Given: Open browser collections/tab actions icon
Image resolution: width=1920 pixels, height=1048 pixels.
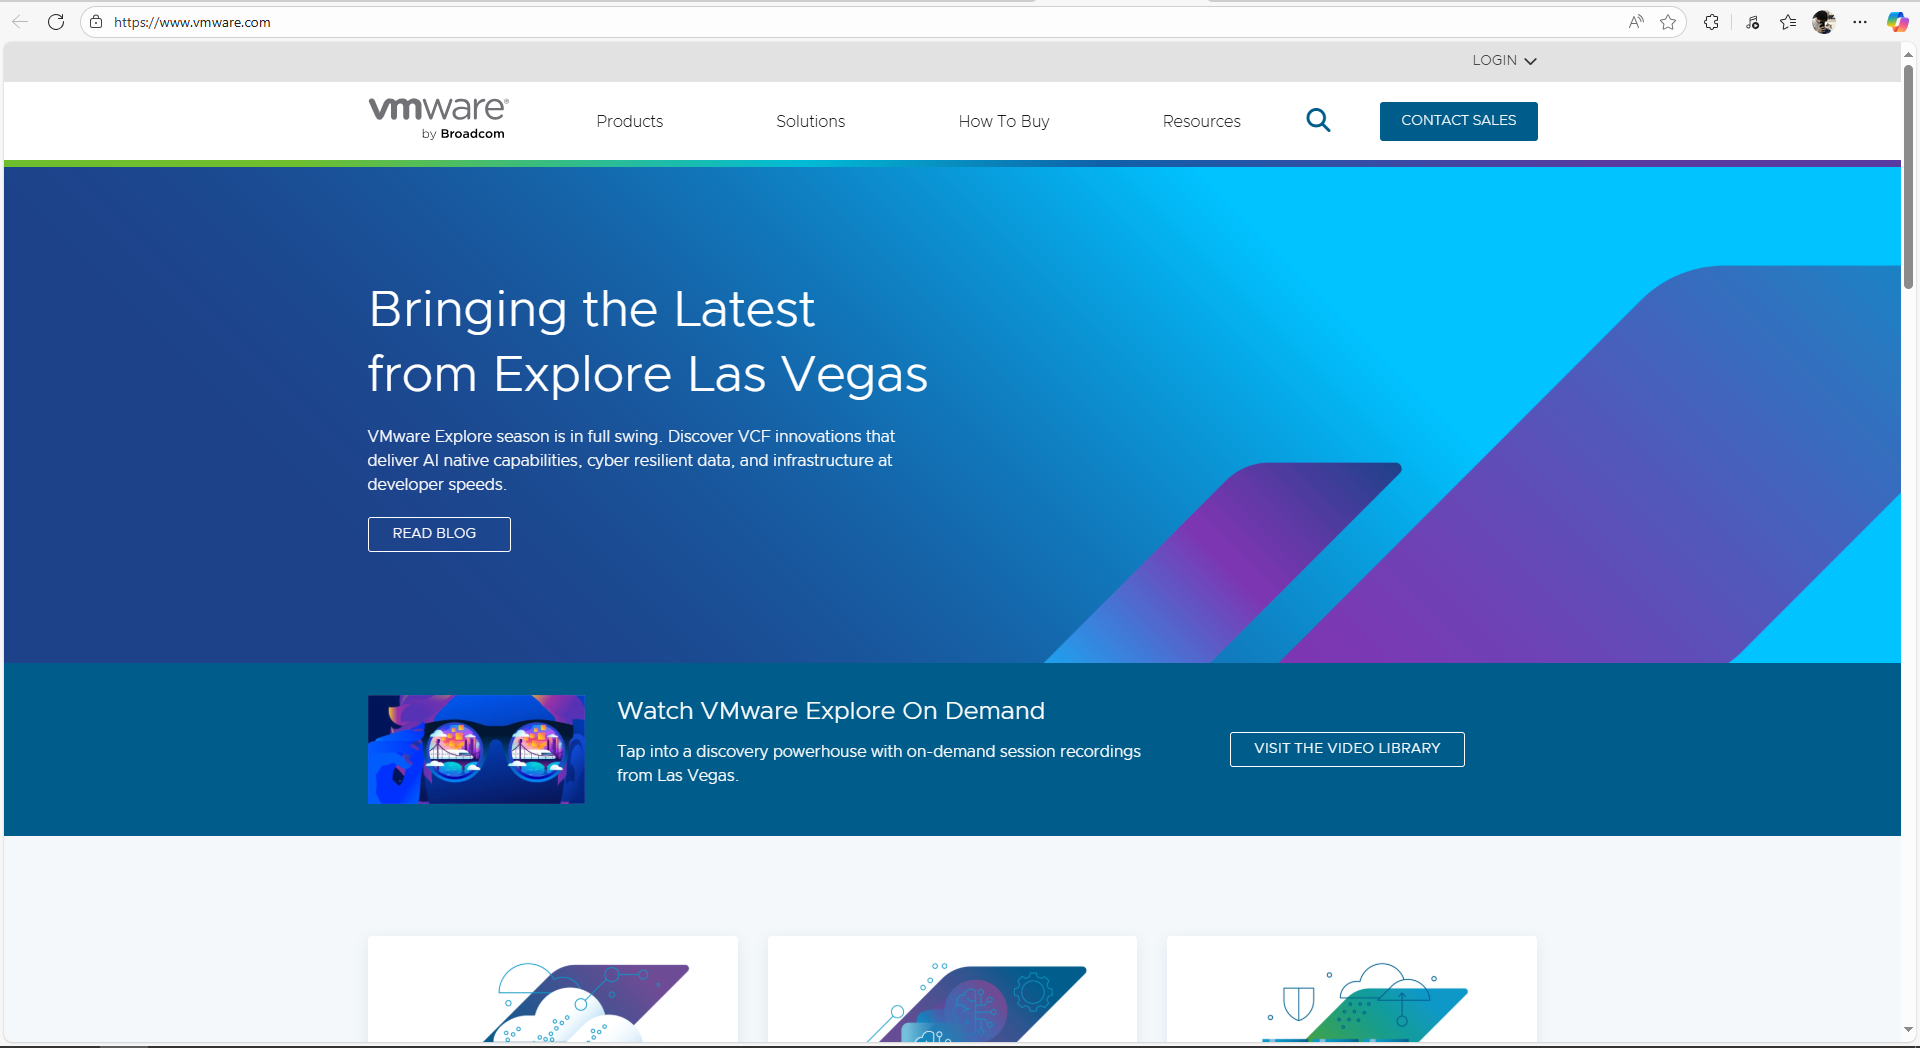Looking at the screenshot, I should click(x=1752, y=22).
